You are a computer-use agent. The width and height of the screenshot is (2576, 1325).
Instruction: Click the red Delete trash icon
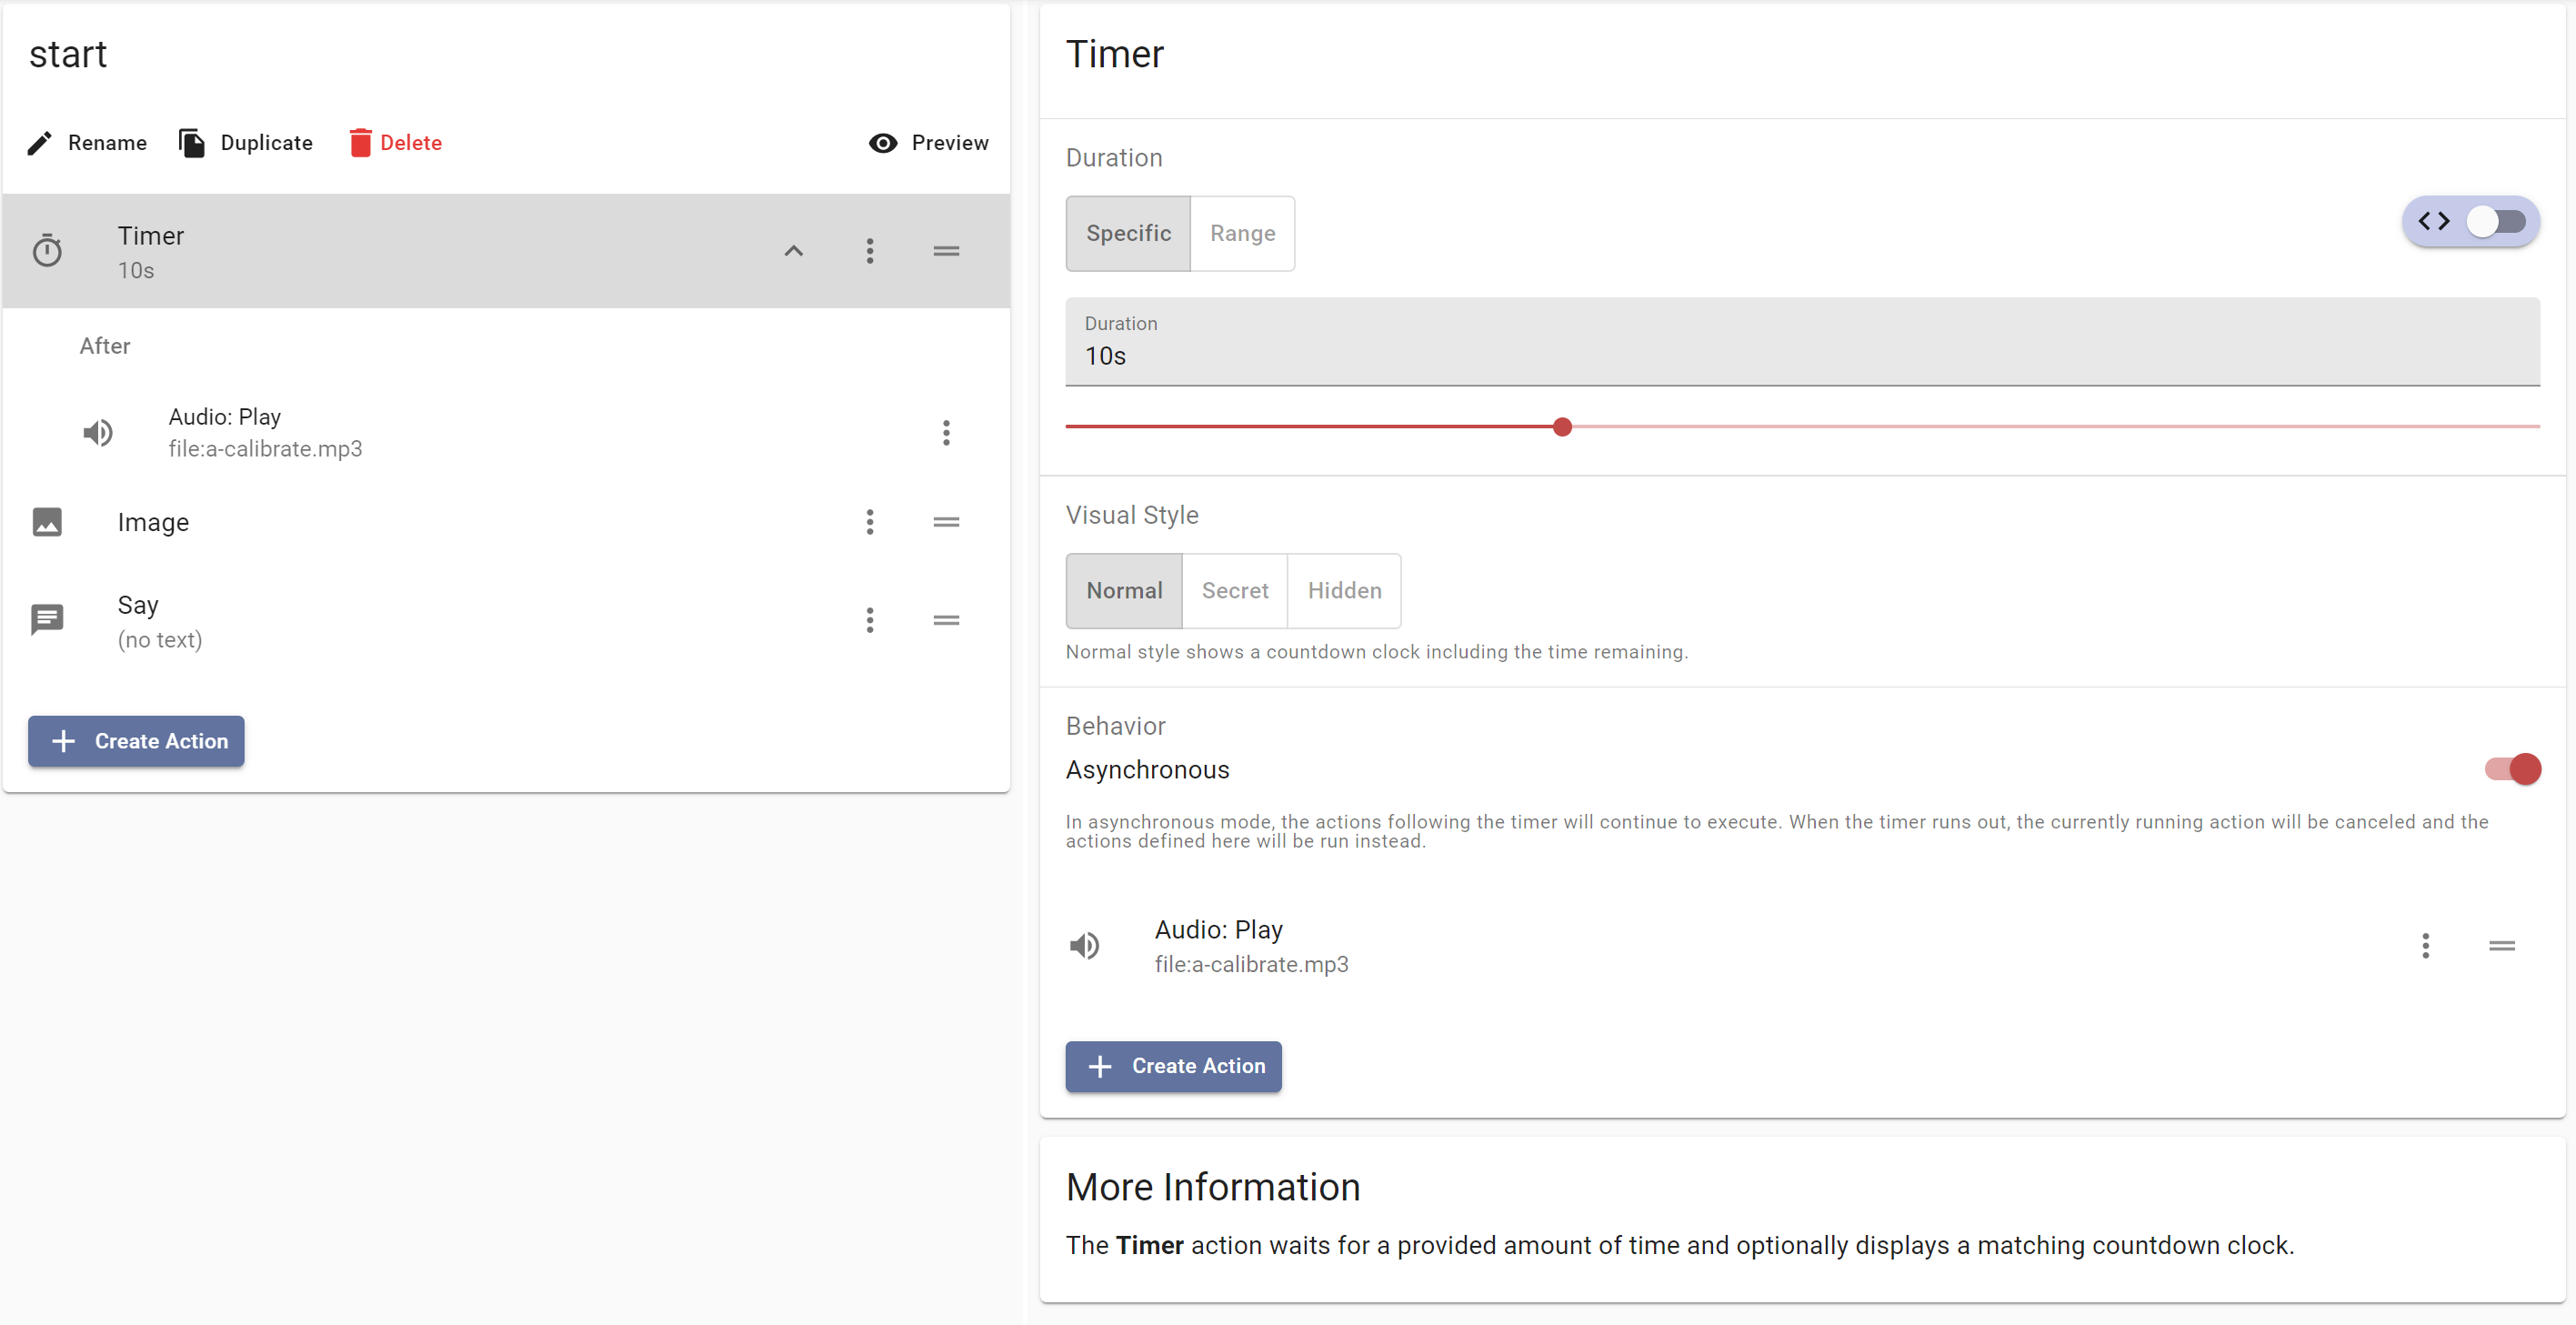[x=360, y=143]
